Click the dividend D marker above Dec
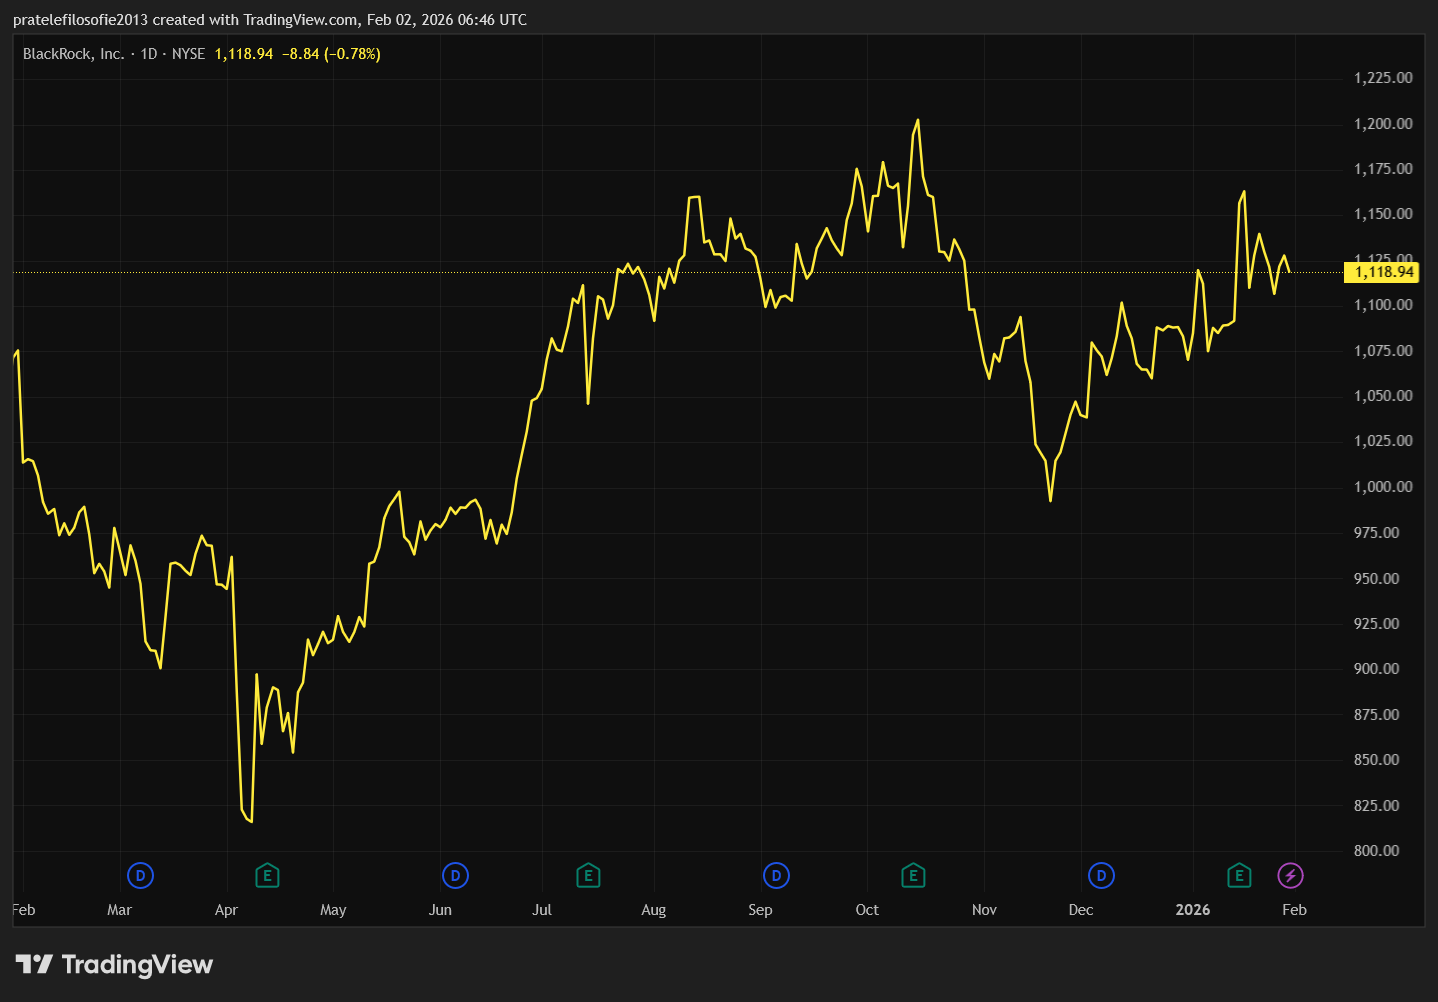Screen dimensions: 1438x1002 click(x=1101, y=876)
